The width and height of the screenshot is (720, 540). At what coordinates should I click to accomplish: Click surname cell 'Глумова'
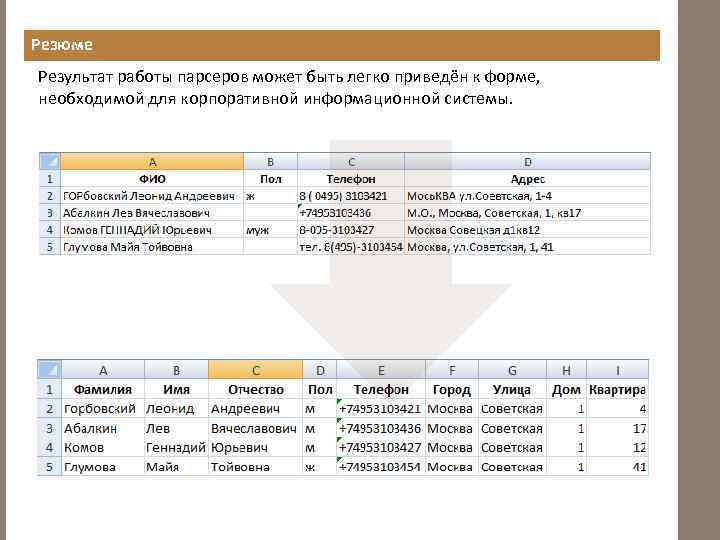pos(103,467)
